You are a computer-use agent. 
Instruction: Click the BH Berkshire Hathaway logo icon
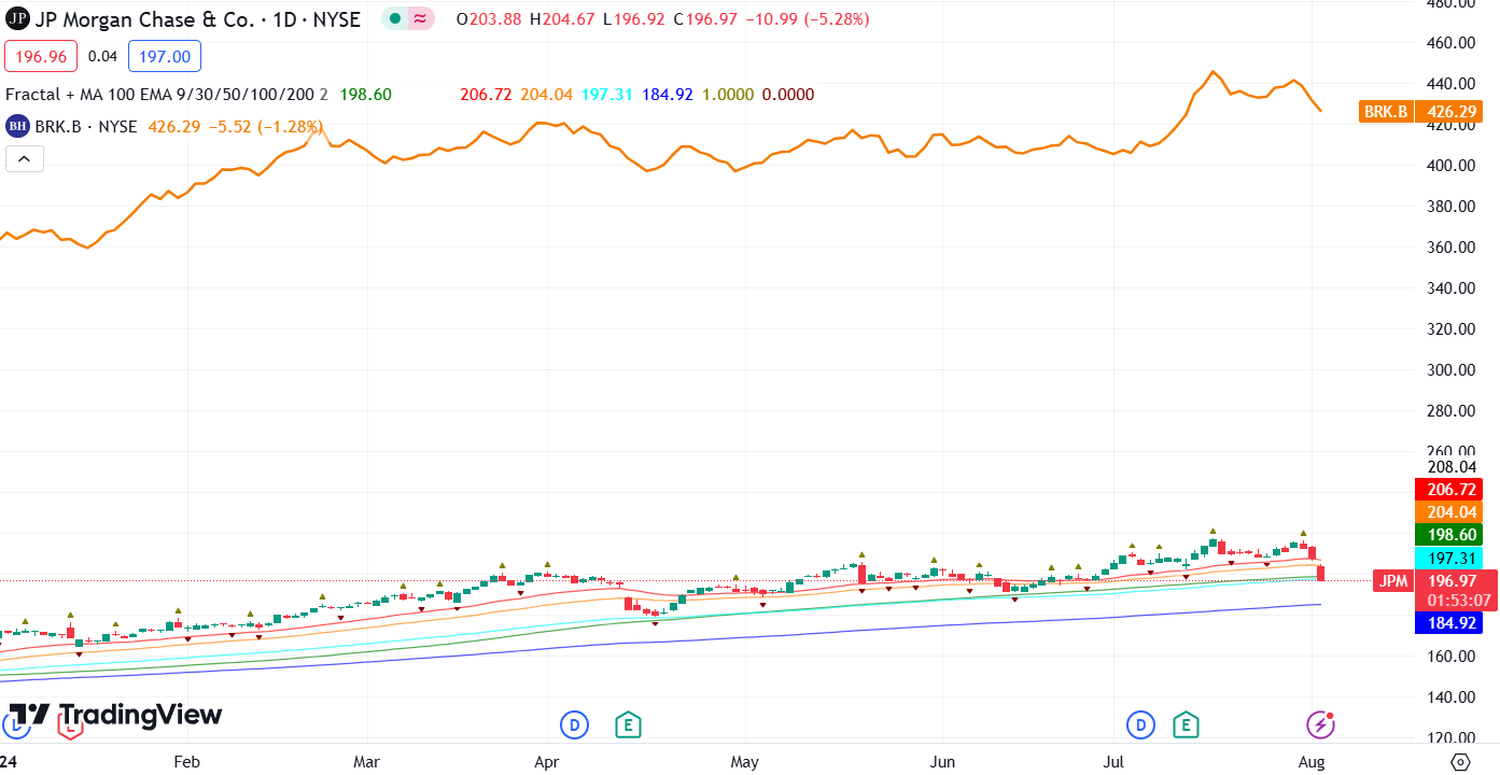pos(17,126)
